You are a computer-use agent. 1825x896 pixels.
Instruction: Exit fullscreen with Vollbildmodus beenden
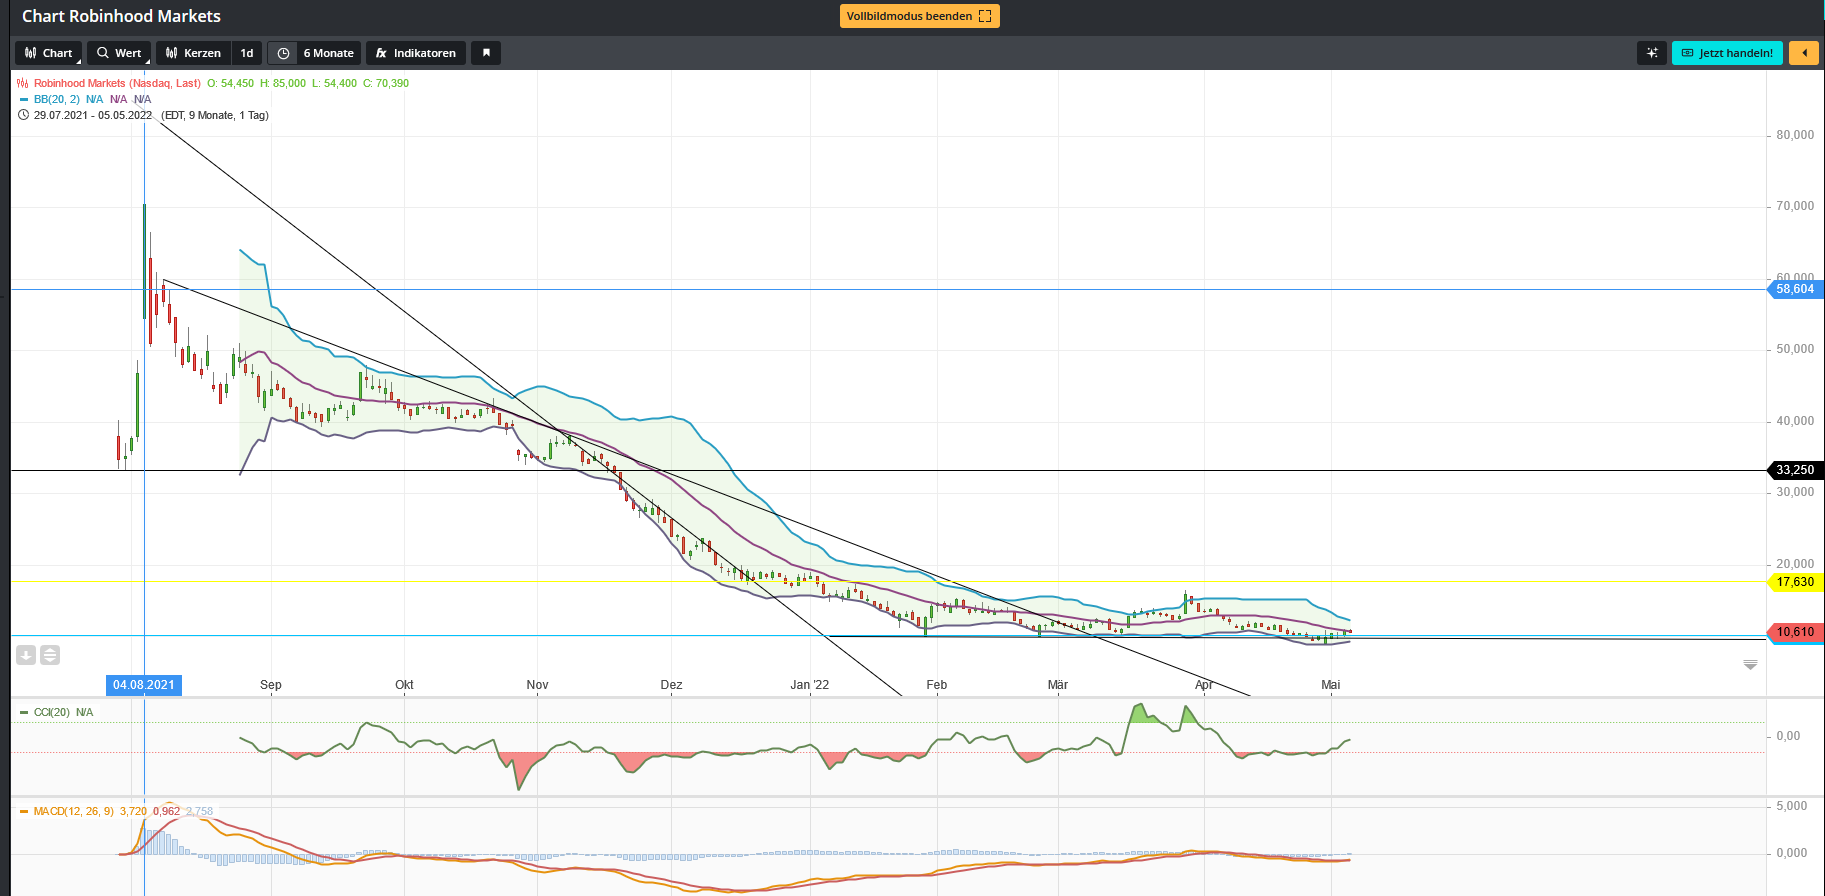(919, 16)
